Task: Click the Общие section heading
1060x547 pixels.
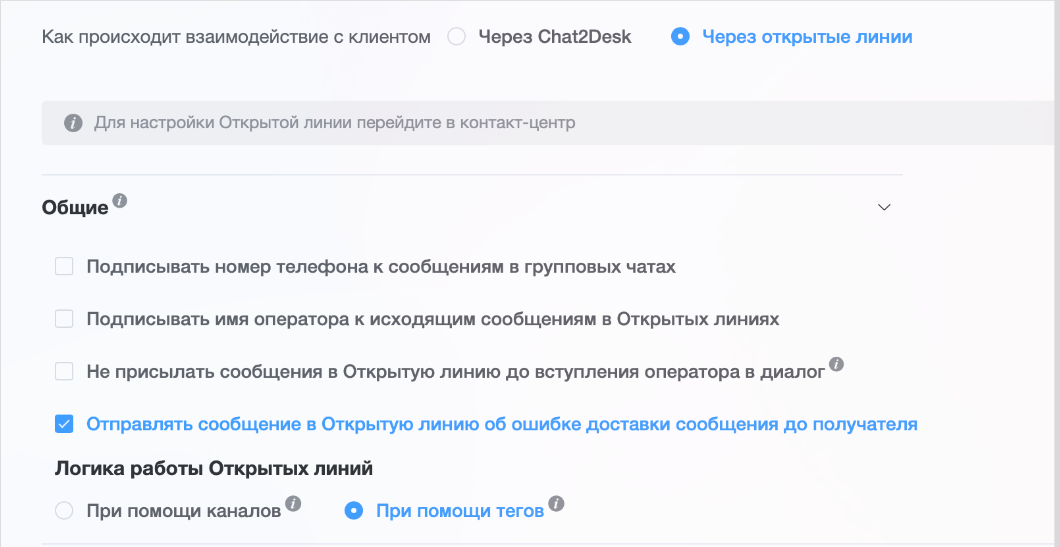Action: pos(75,207)
